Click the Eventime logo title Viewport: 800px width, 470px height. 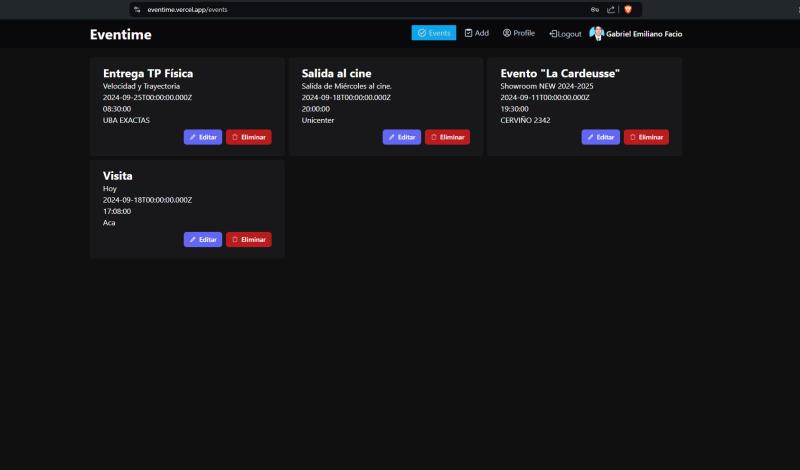tap(120, 35)
